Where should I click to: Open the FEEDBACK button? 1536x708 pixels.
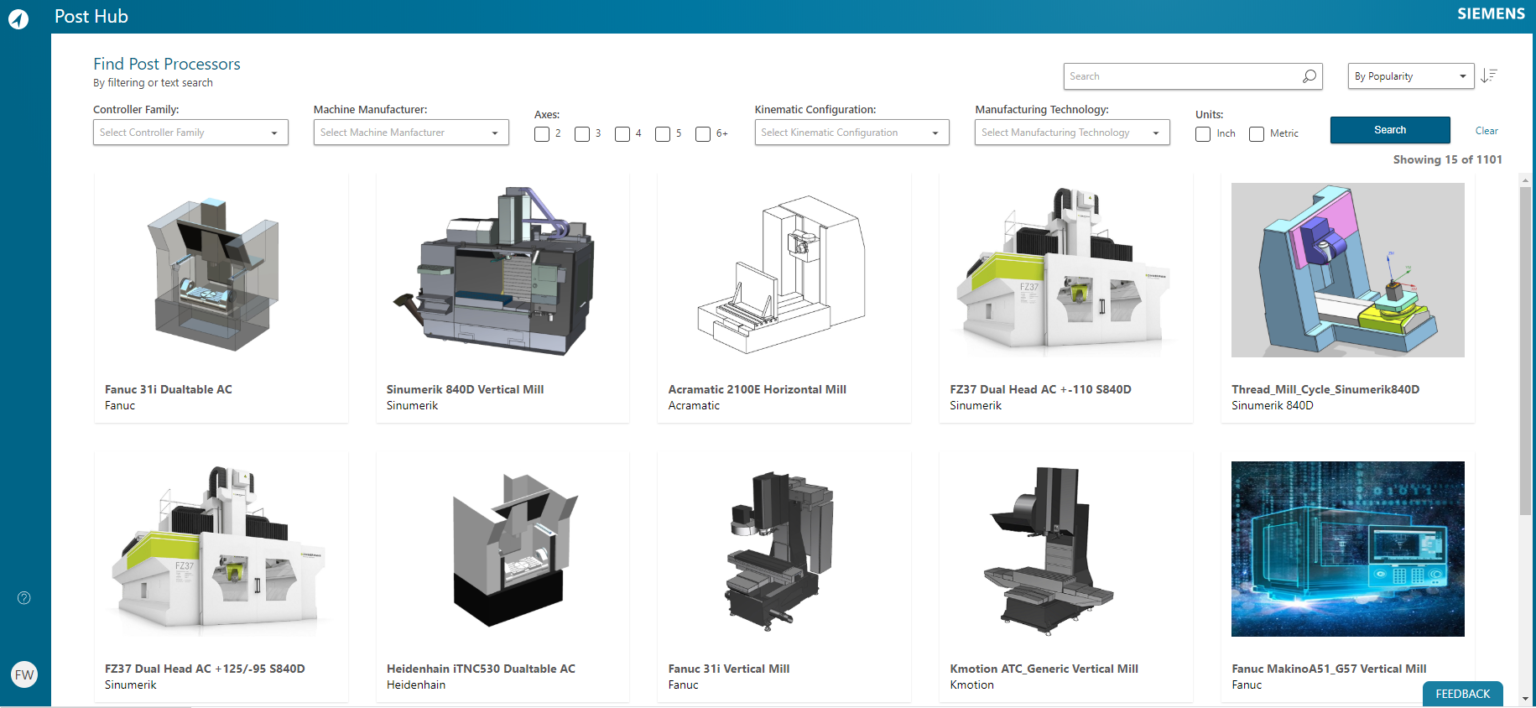[x=1462, y=693]
